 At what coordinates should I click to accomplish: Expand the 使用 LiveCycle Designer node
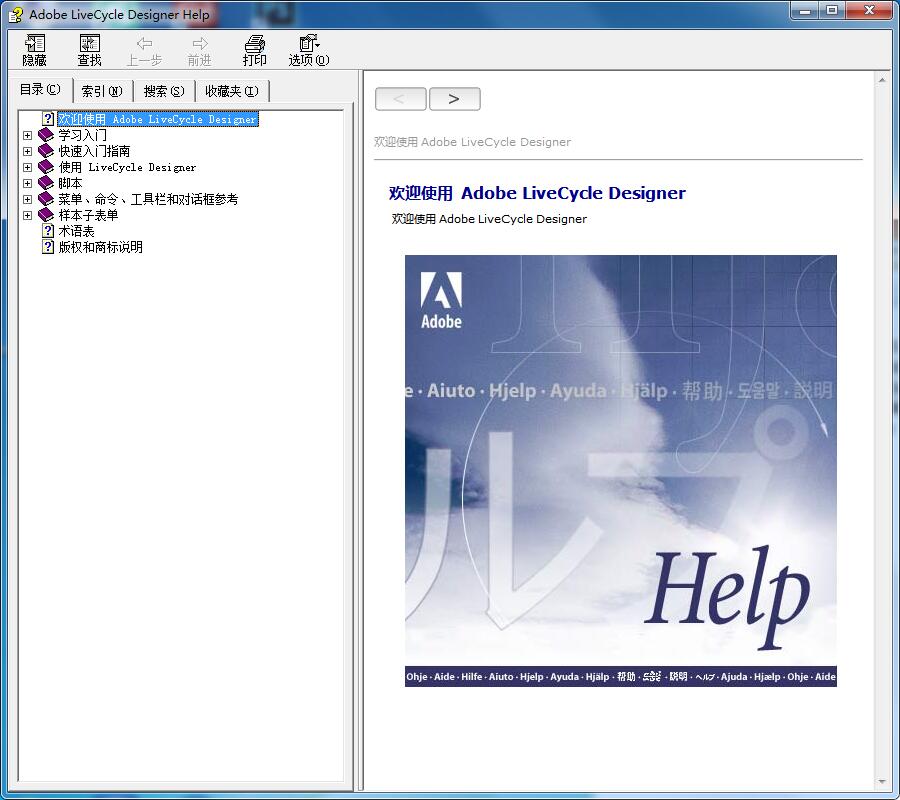27,167
